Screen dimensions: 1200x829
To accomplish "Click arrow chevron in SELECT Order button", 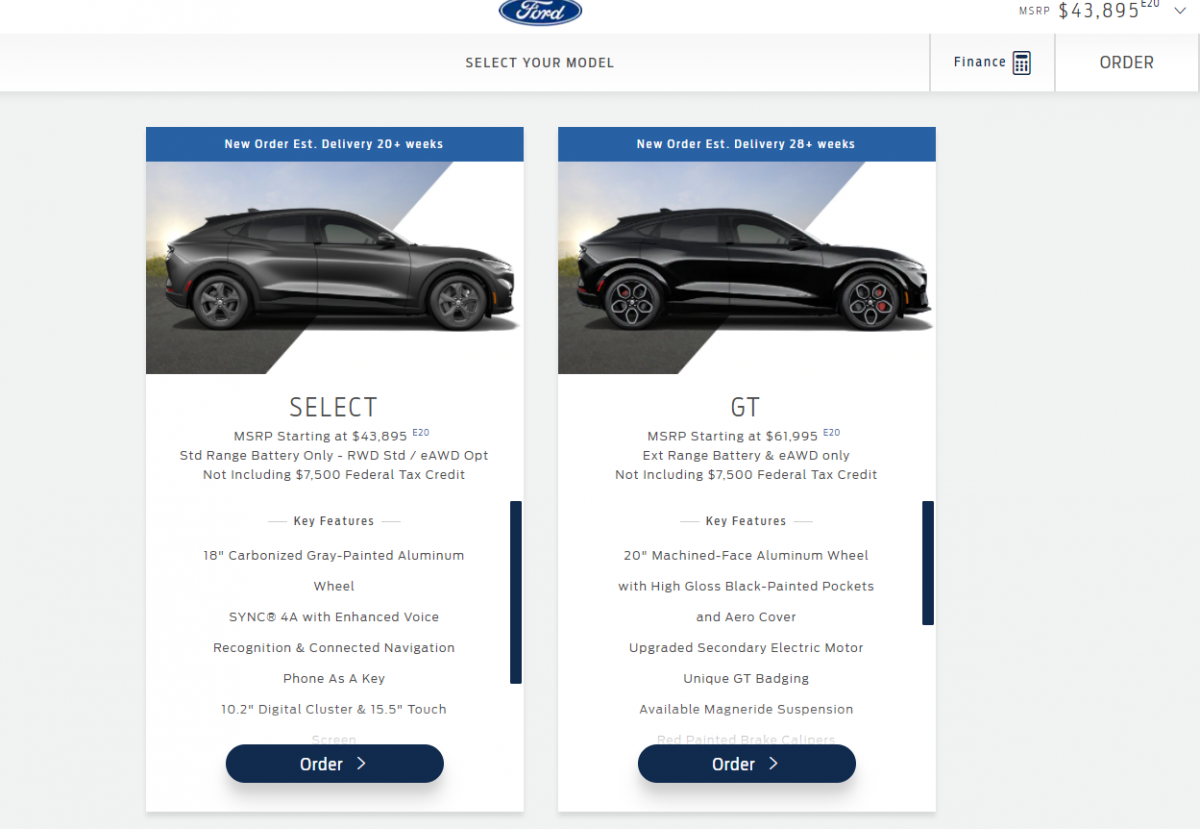I will [362, 764].
